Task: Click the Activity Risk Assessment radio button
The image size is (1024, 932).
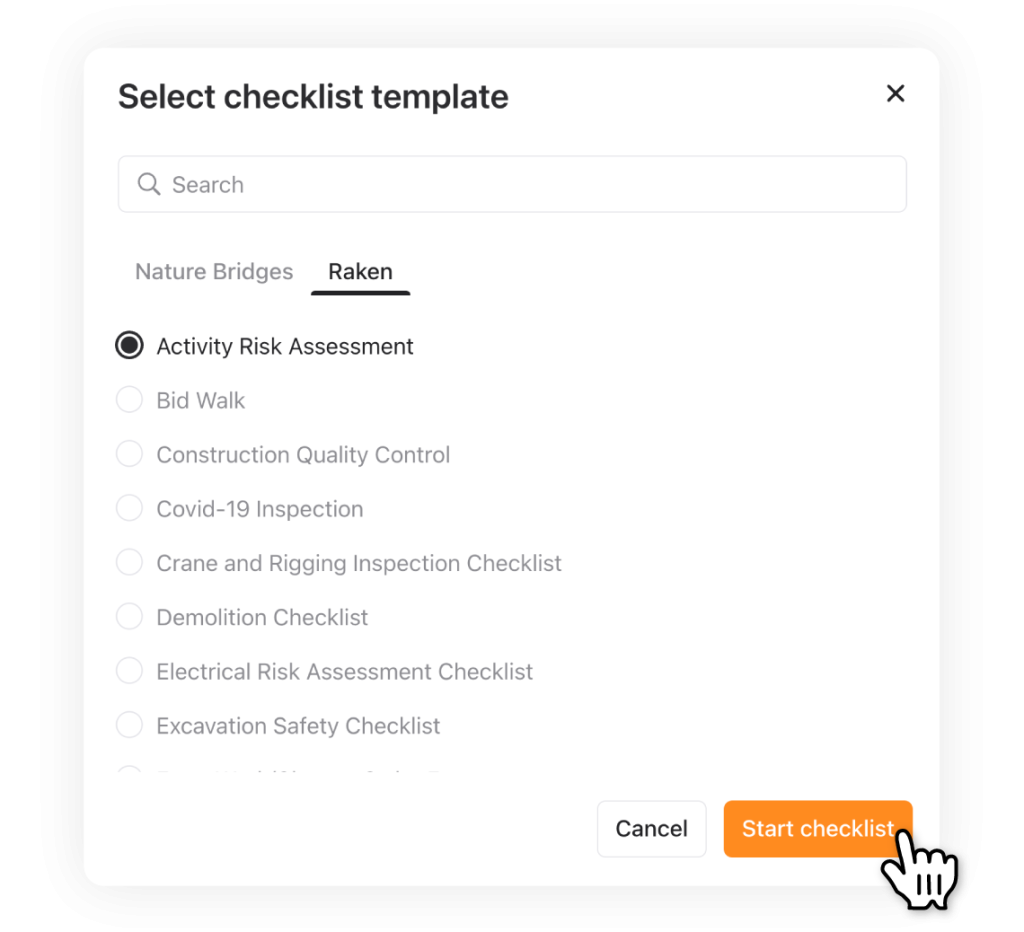Action: point(129,346)
